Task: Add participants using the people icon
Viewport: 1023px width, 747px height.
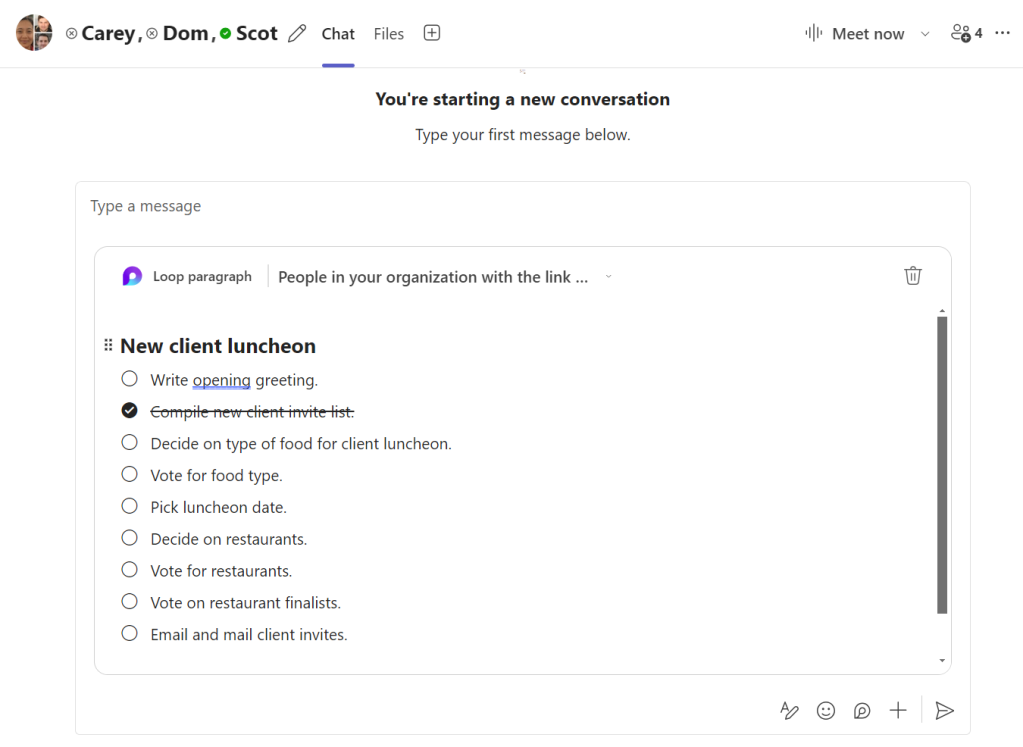Action: 963,32
